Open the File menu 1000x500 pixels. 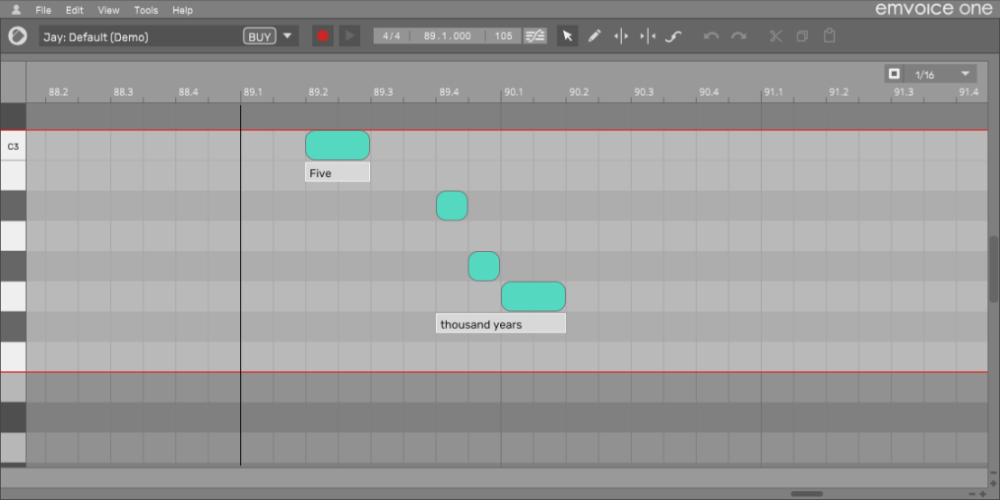(43, 10)
